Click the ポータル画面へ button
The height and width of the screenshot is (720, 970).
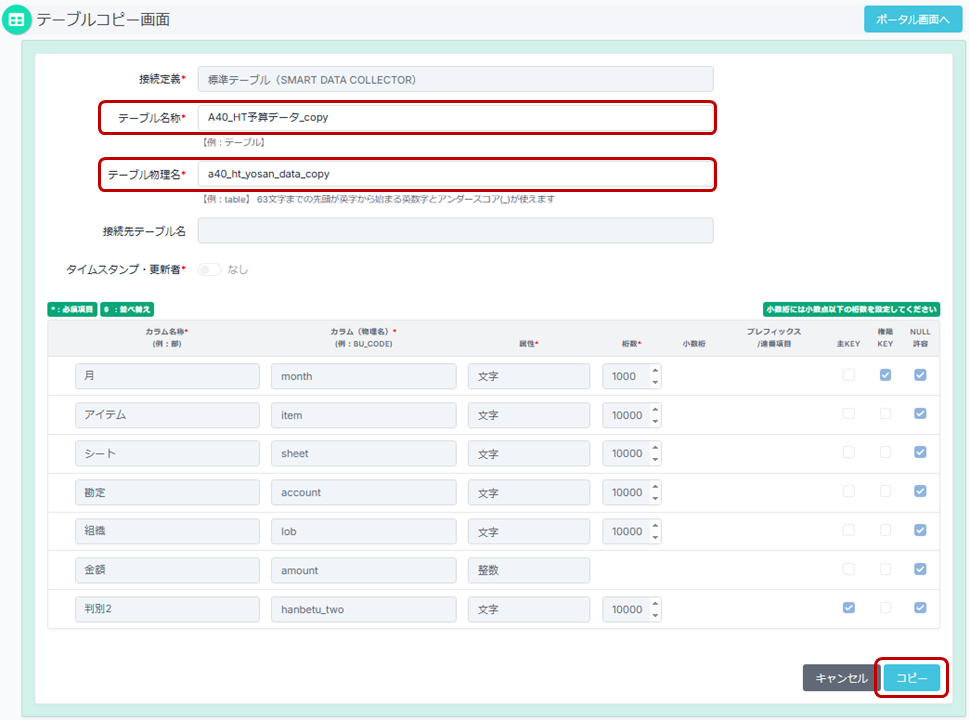click(912, 19)
